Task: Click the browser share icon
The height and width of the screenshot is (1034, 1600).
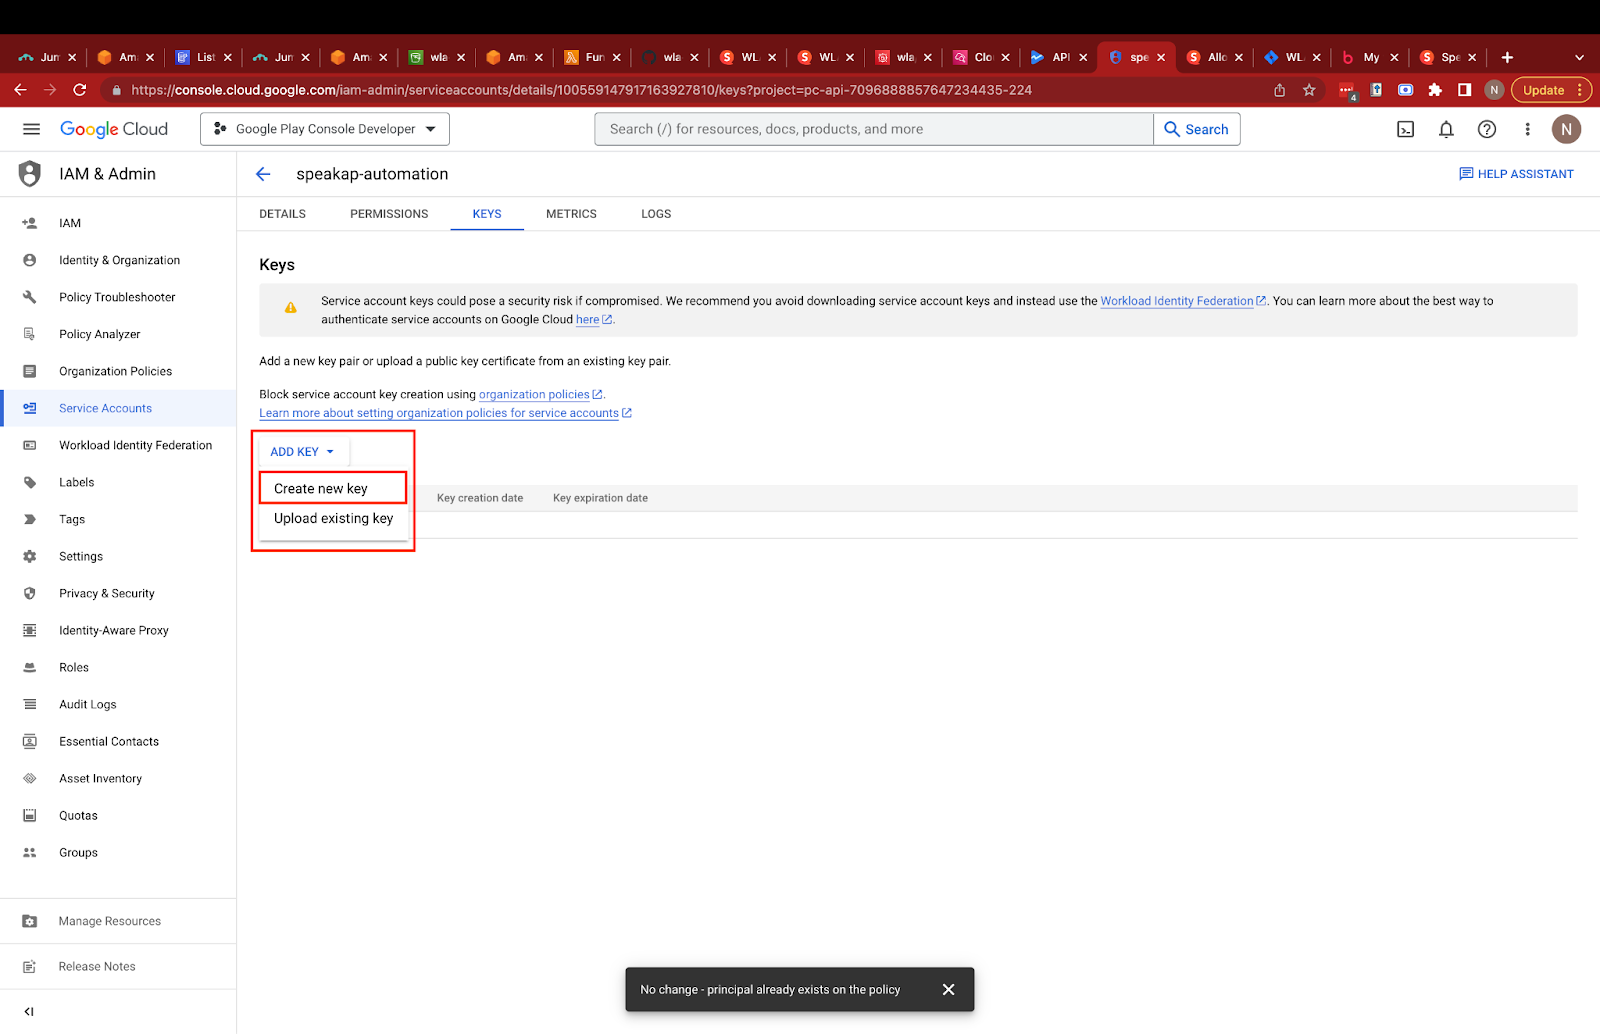Action: click(1279, 90)
